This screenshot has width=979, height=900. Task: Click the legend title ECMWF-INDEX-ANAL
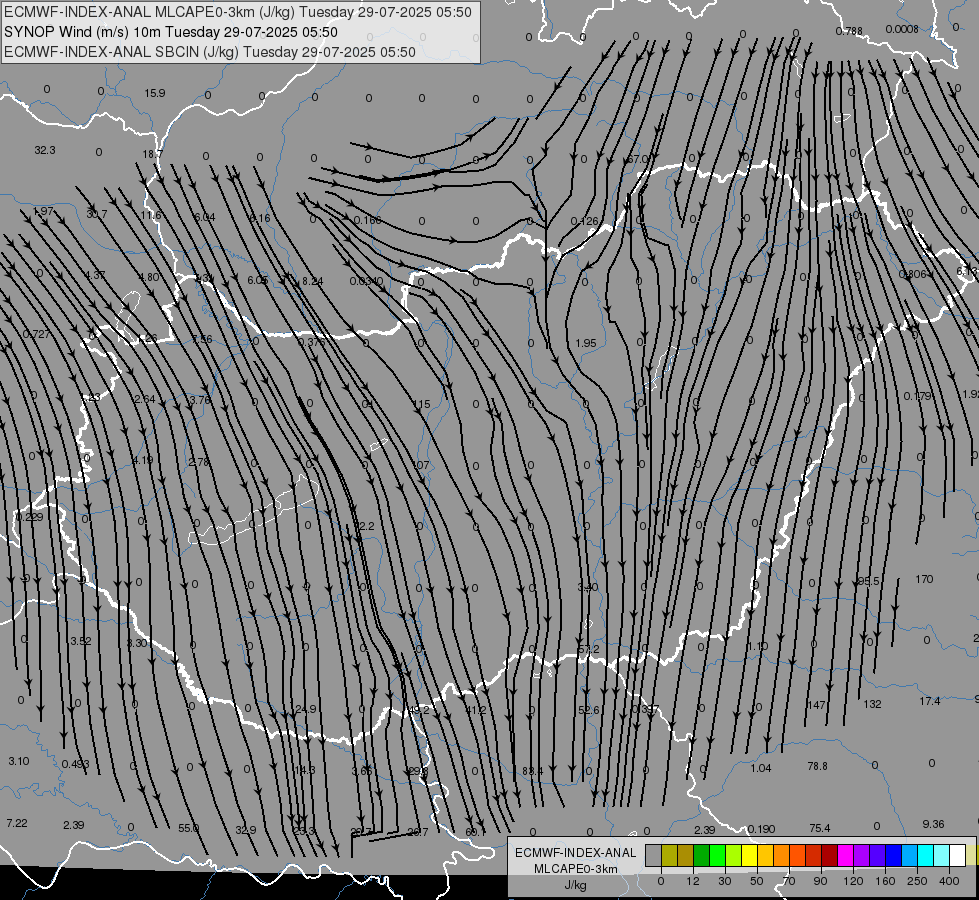coord(576,853)
